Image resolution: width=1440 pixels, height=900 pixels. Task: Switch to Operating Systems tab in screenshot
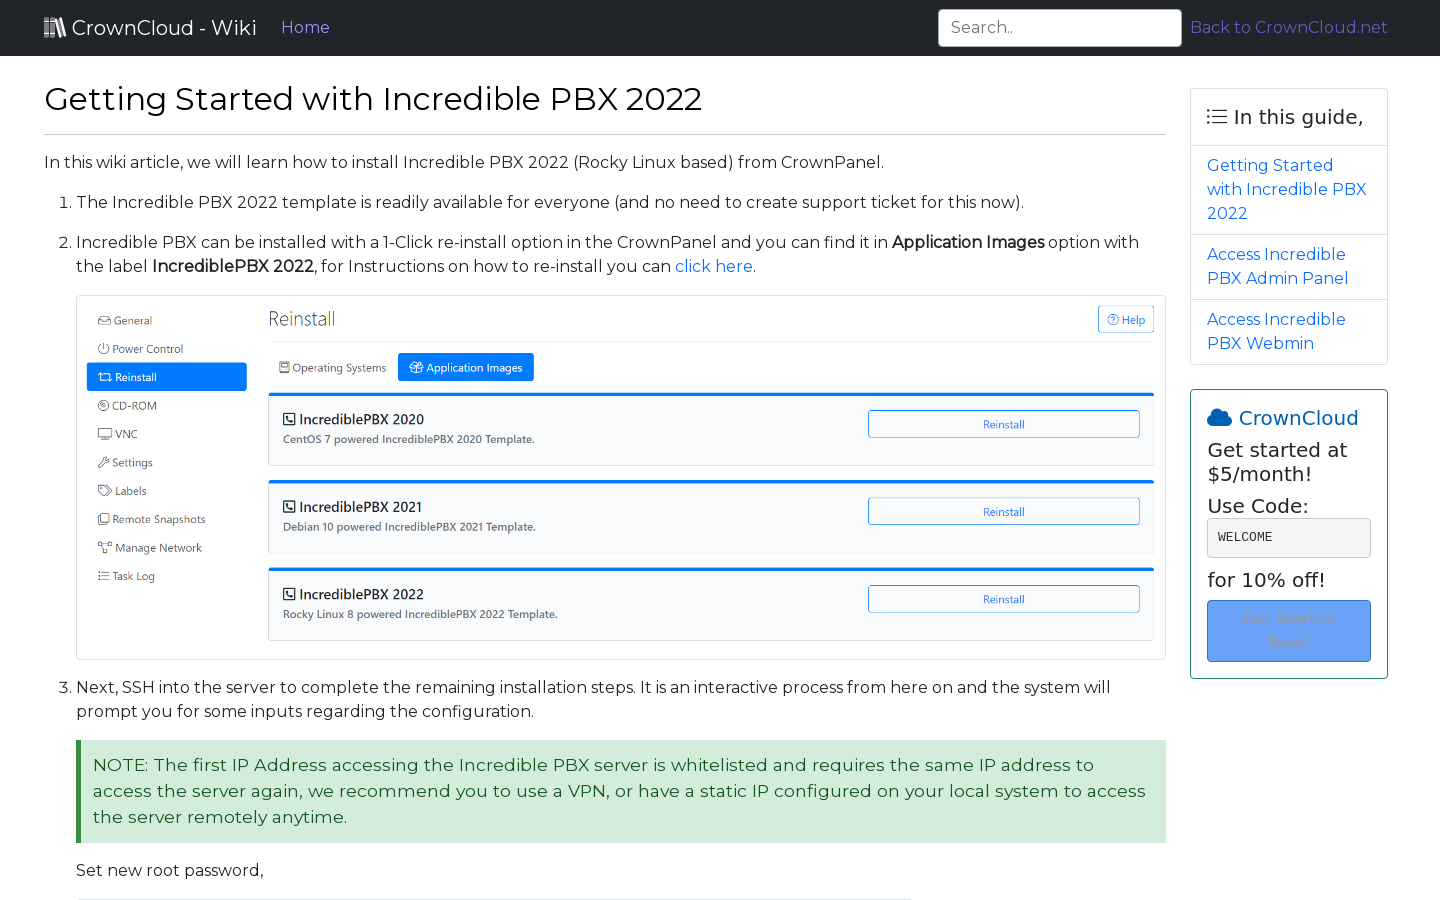coord(332,368)
